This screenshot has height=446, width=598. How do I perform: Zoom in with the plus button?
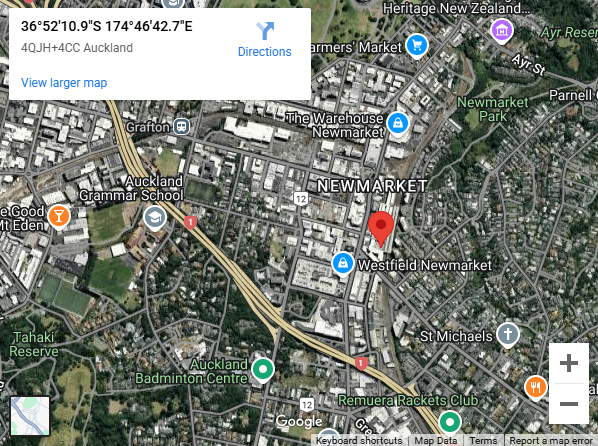[x=569, y=363]
